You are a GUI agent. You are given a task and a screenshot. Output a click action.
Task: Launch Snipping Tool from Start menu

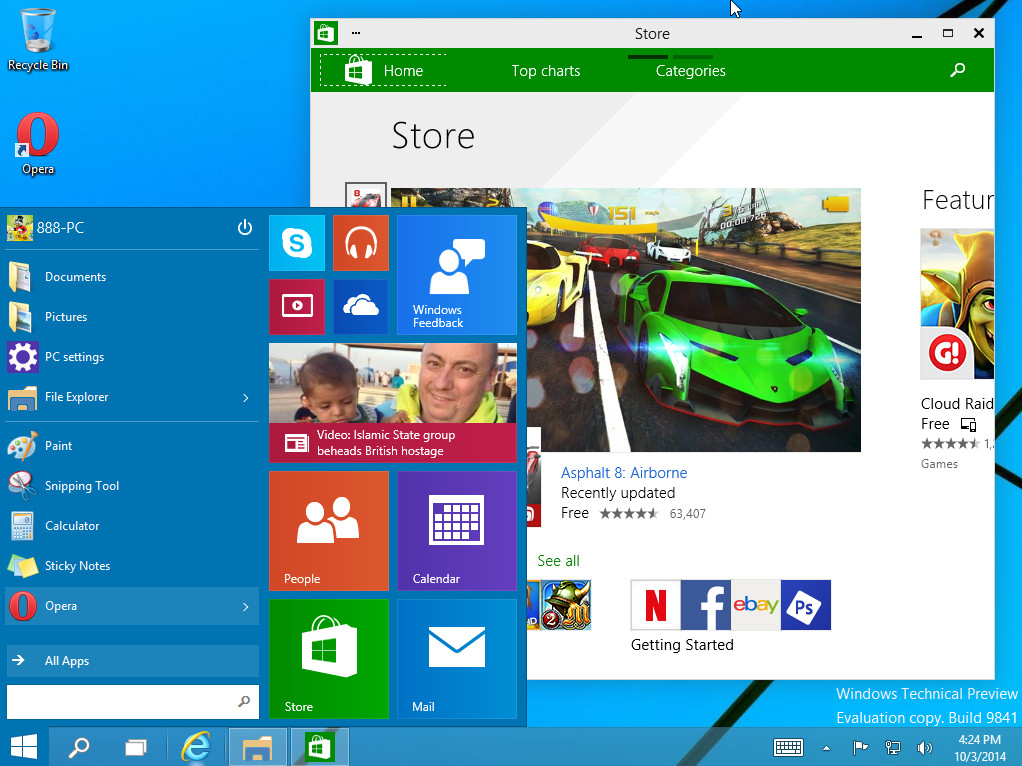pyautogui.click(x=132, y=486)
